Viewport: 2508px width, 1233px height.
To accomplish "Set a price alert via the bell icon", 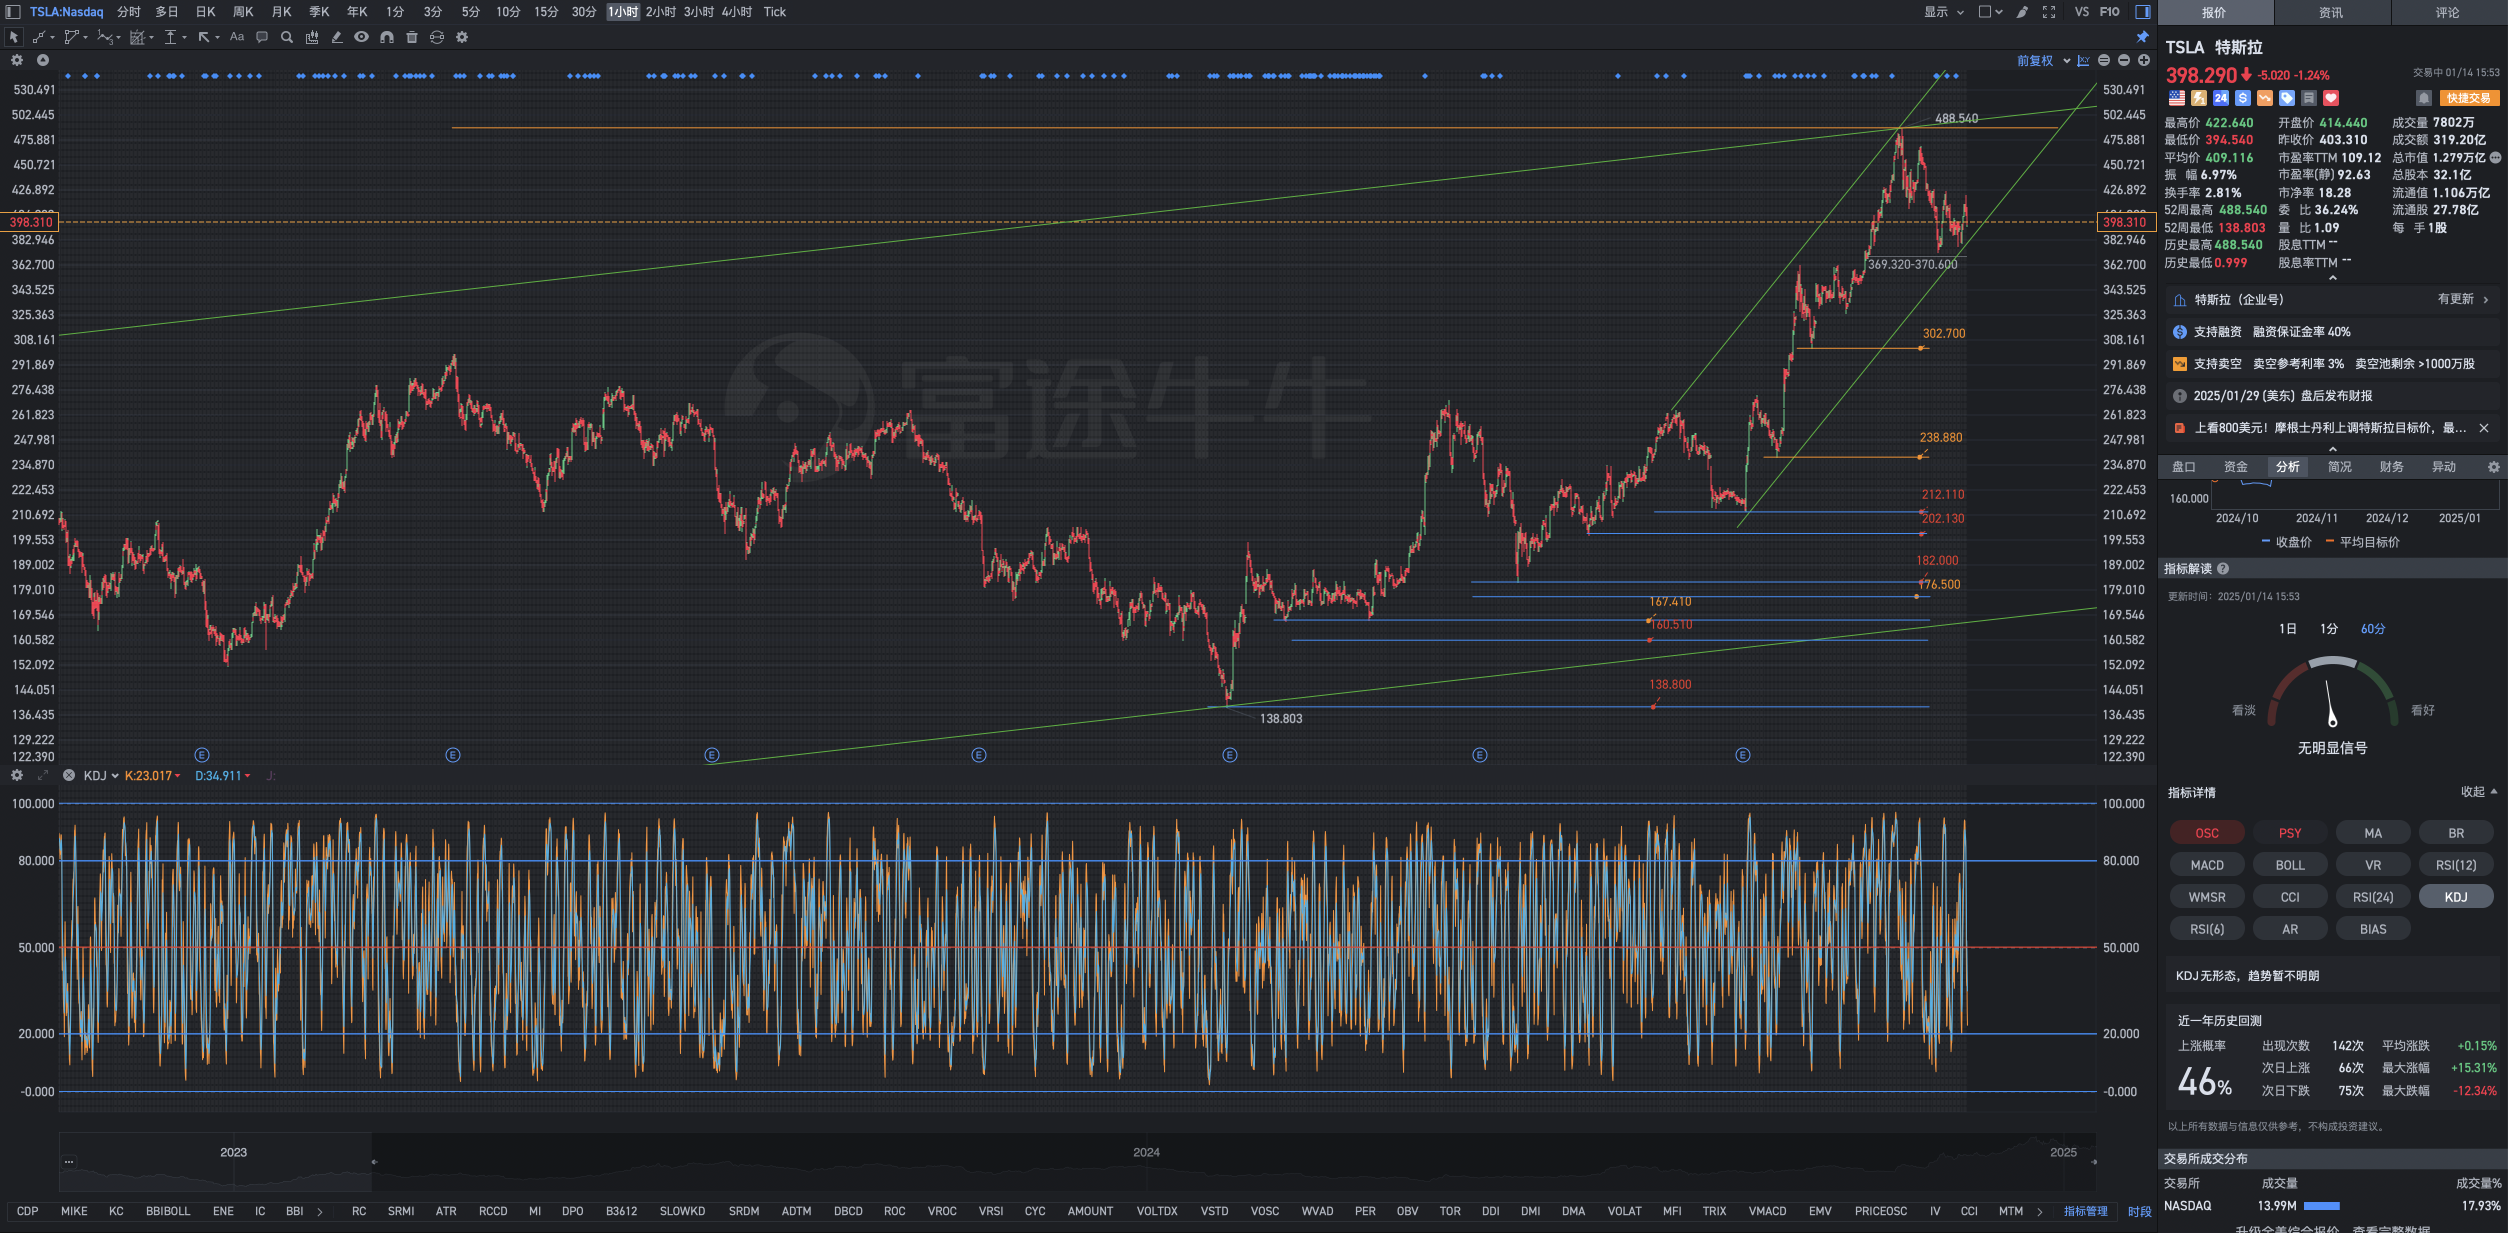I will 2424,98.
